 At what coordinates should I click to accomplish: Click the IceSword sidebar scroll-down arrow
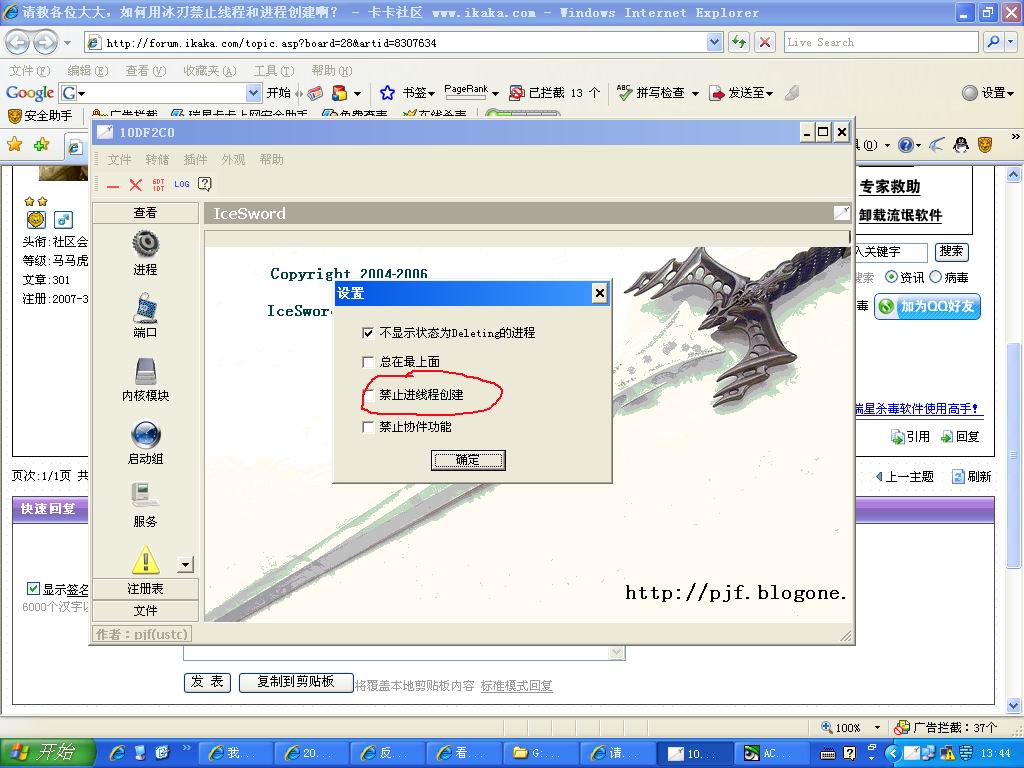point(185,564)
